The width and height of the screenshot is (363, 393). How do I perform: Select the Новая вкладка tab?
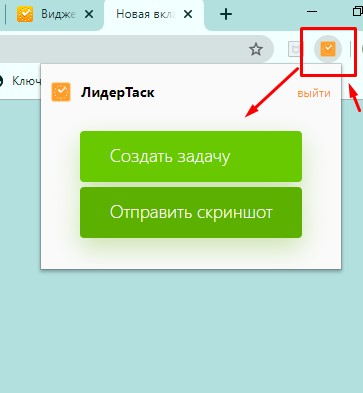(x=153, y=14)
